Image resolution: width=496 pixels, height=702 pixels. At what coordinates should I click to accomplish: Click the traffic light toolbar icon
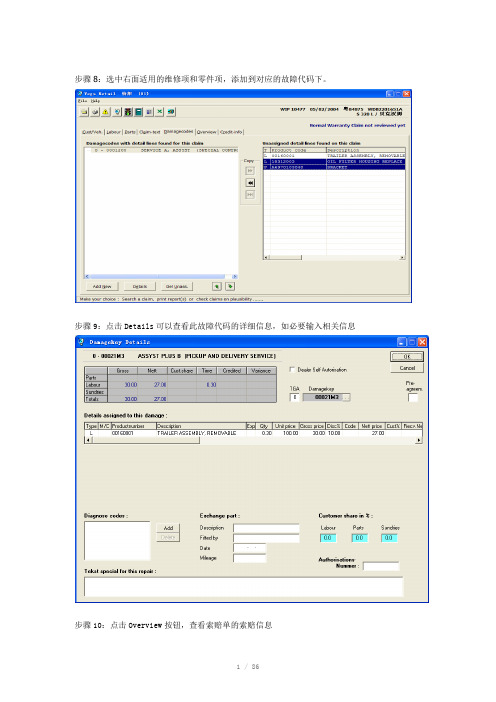pos(128,112)
